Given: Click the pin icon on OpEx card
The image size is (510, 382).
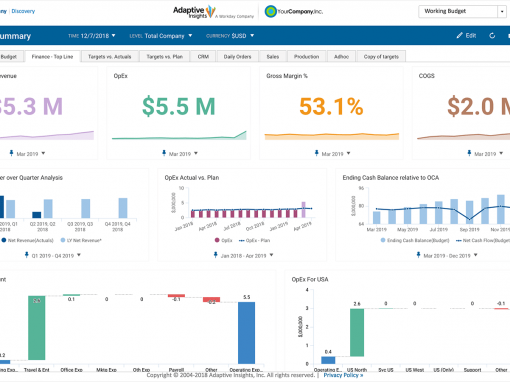Looking at the screenshot, I should [x=164, y=153].
